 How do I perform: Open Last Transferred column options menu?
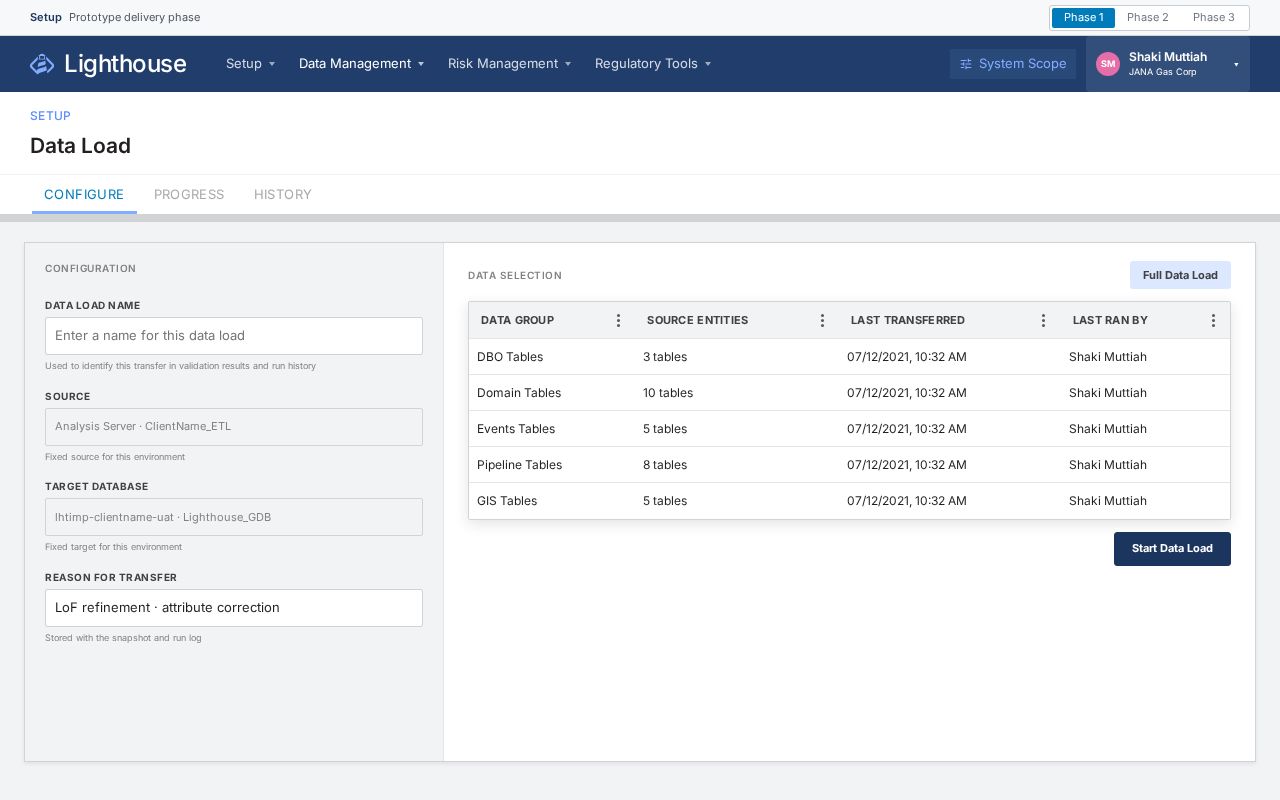point(1043,320)
